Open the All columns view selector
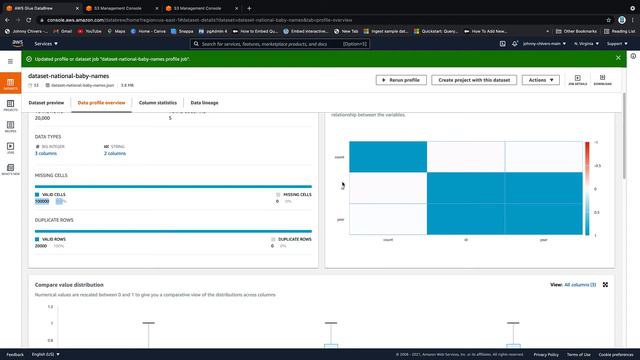Image resolution: width=640 pixels, height=360 pixels. pos(580,284)
